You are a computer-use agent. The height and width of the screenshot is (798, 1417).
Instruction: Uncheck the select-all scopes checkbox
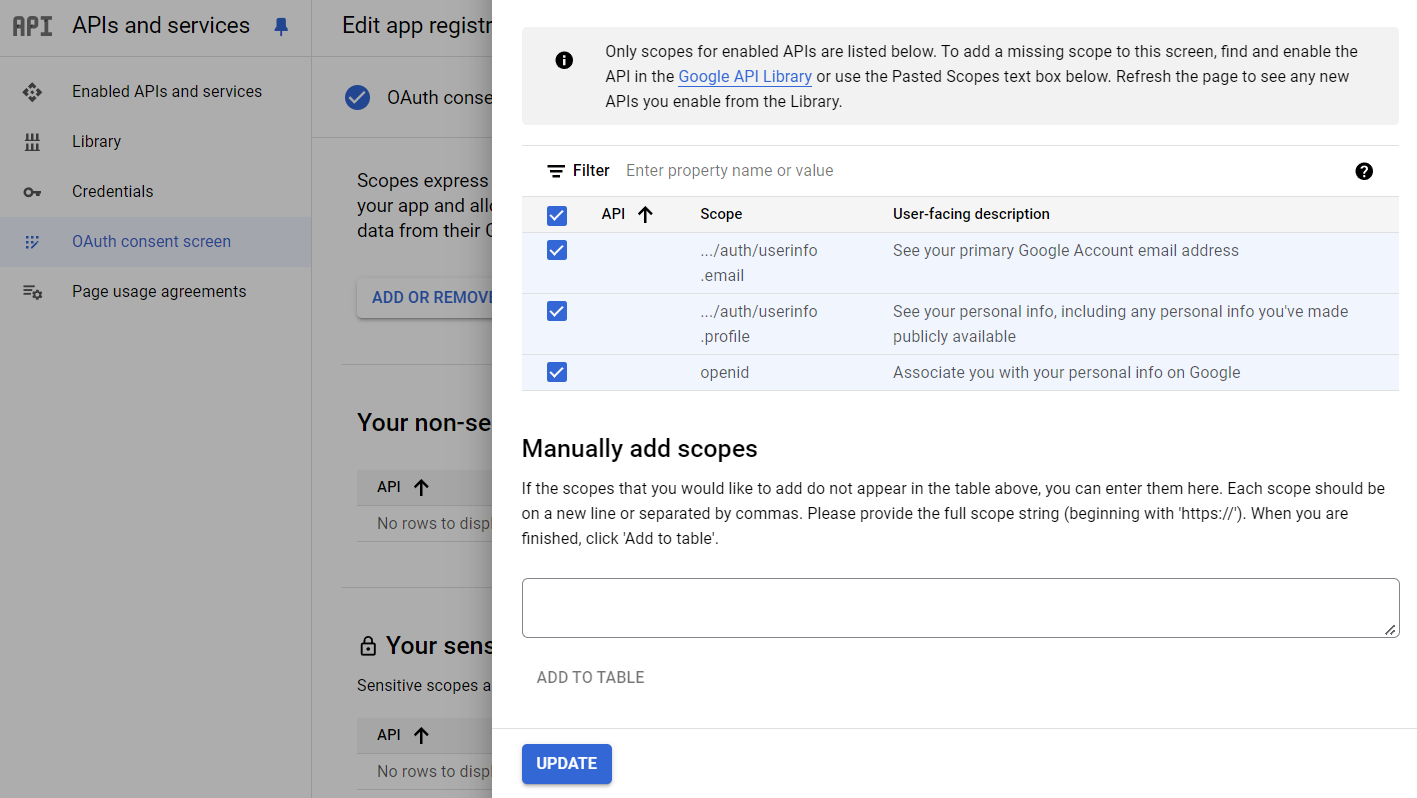tap(556, 214)
